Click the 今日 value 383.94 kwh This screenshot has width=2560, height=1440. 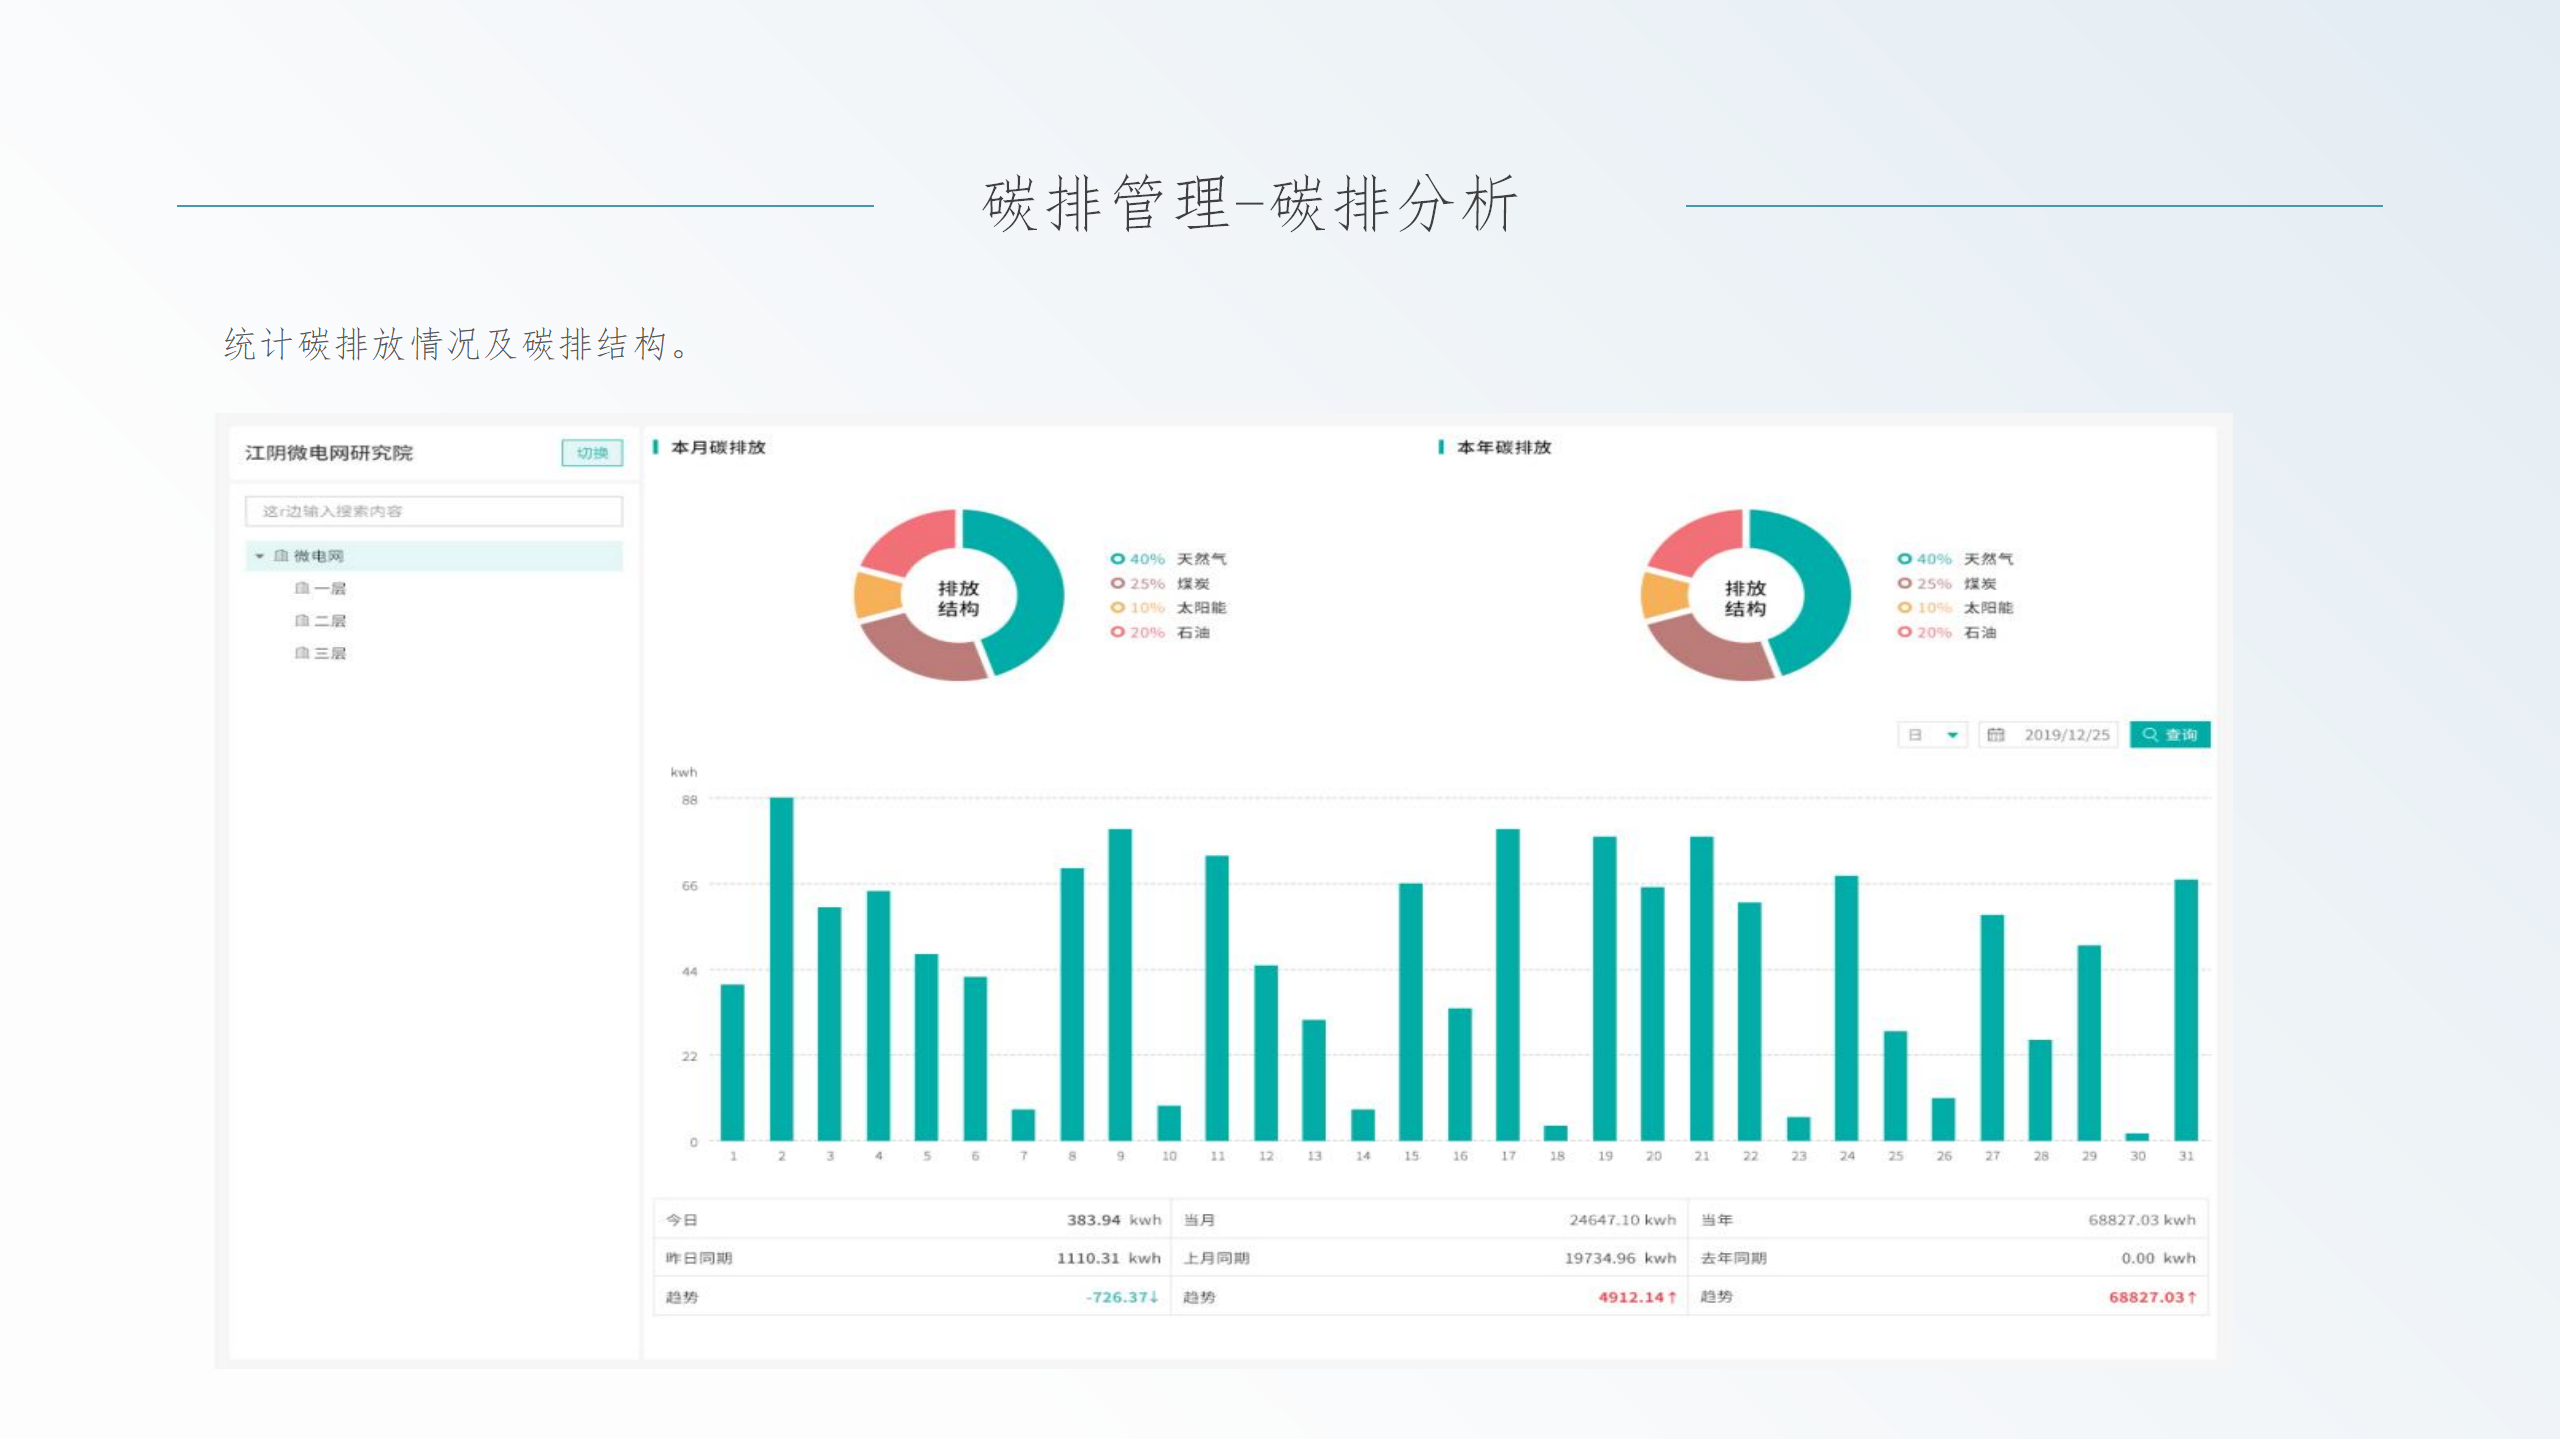1114,1220
